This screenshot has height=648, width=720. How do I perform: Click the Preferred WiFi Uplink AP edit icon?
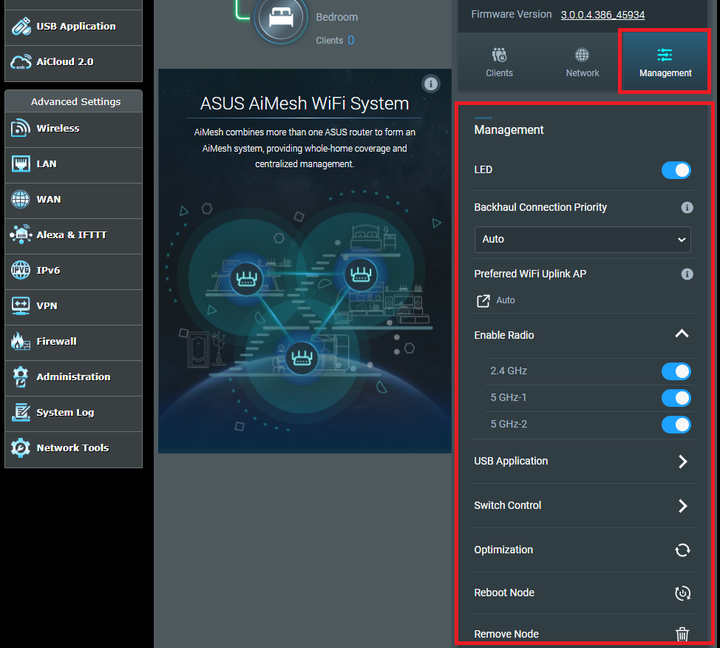click(x=483, y=301)
